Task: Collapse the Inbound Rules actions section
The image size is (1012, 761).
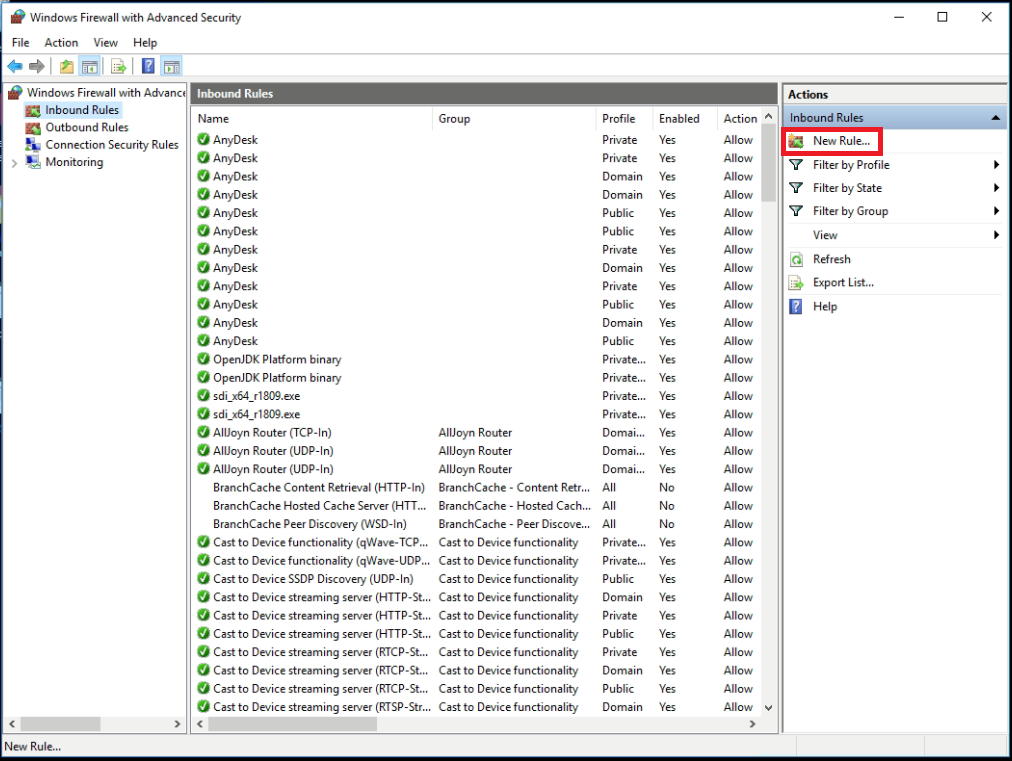Action: click(996, 117)
